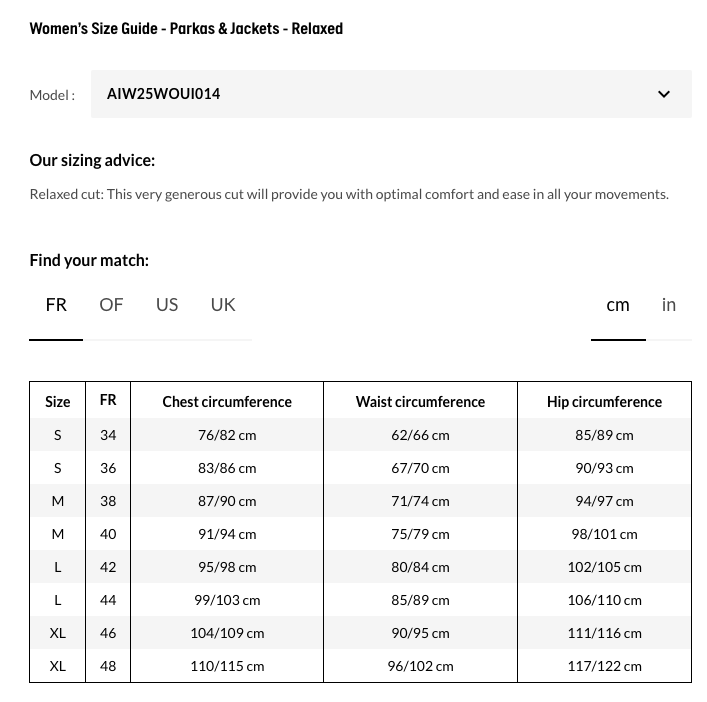Click the 104/109 cm chest value

pyautogui.click(x=227, y=633)
